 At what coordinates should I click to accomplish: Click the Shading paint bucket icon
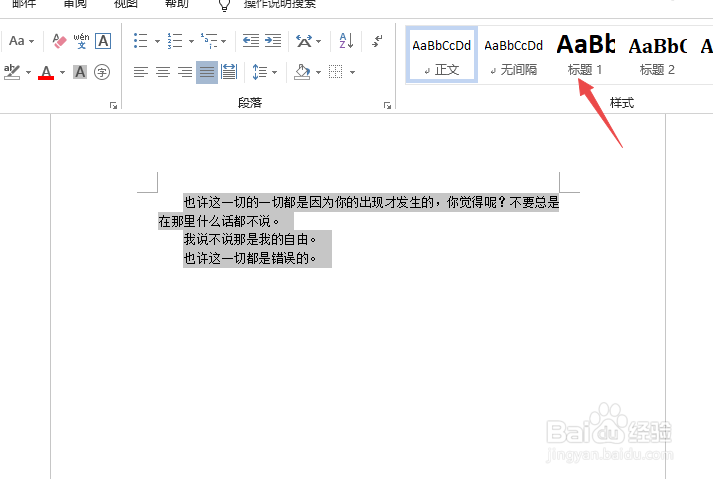tap(302, 72)
